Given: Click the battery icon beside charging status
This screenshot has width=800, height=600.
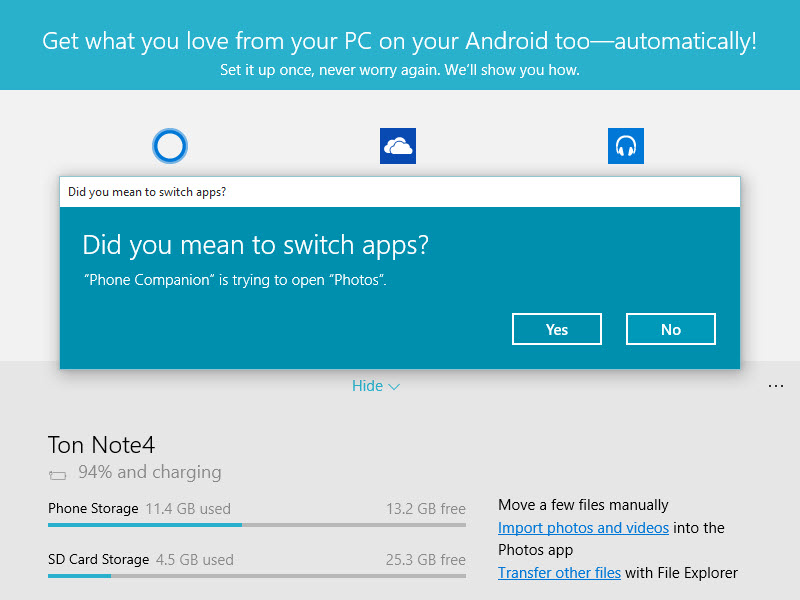Looking at the screenshot, I should click(57, 474).
